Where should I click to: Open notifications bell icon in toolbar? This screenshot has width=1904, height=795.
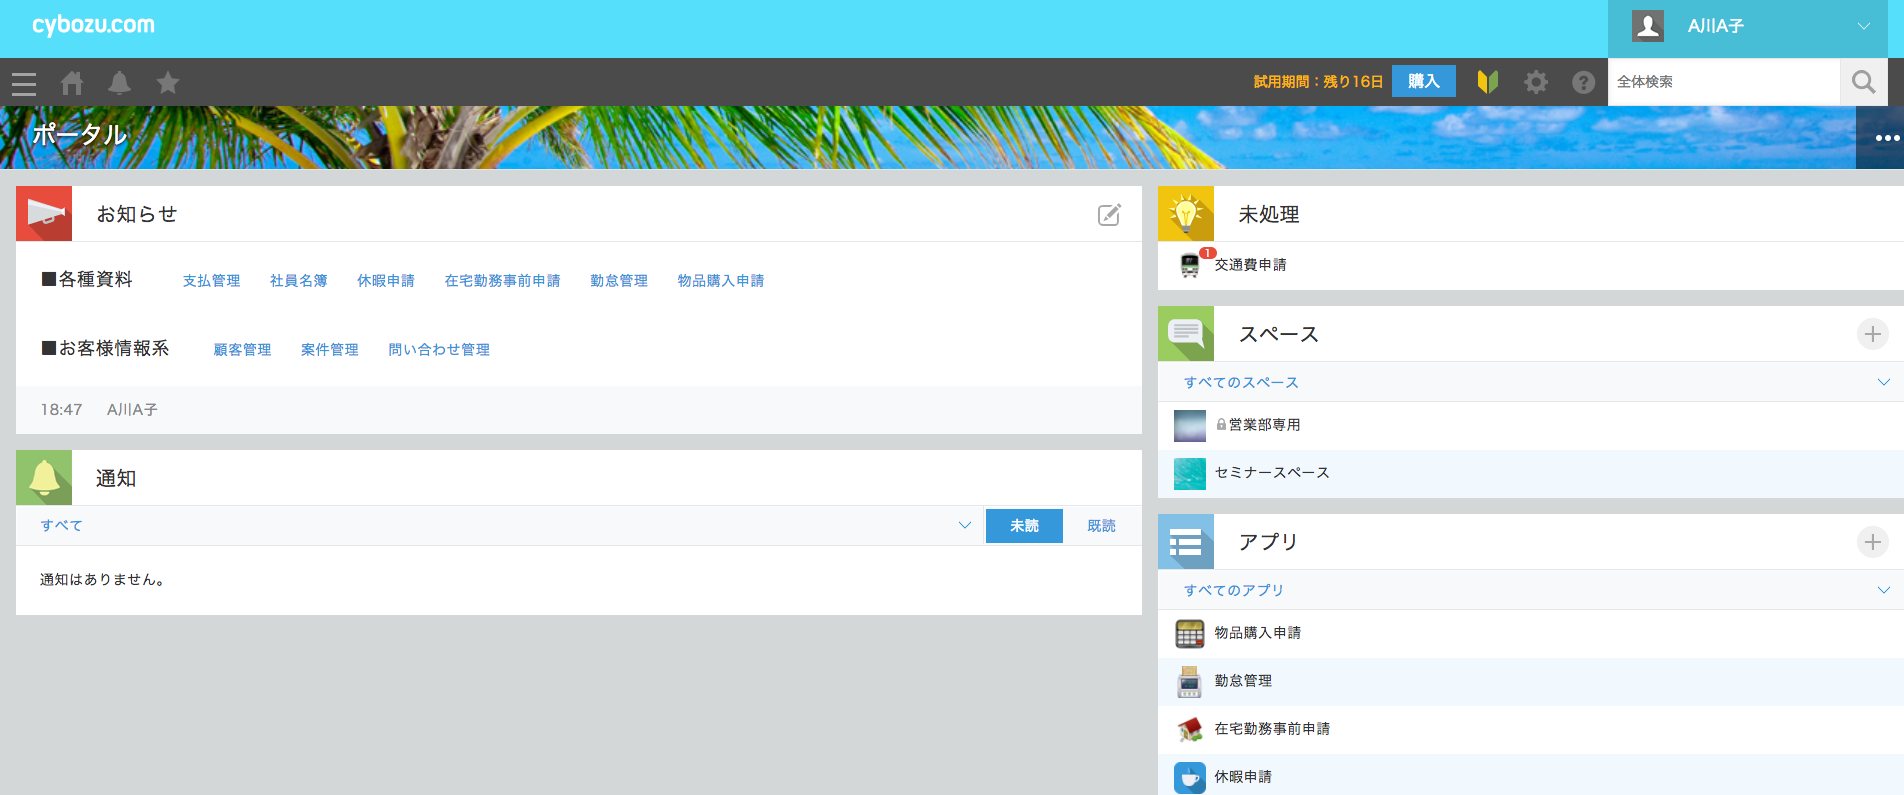pyautogui.click(x=120, y=83)
